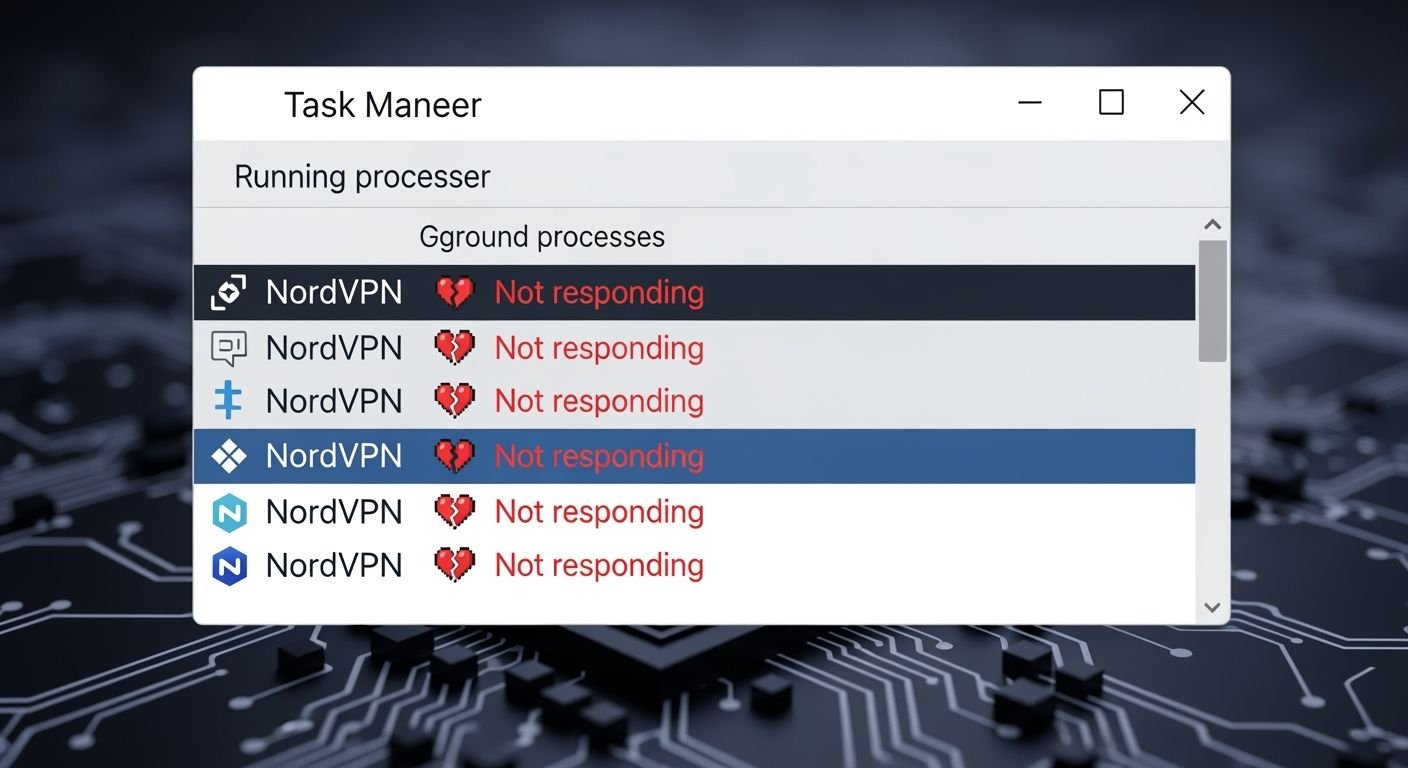Click the "Gground processes" group header
Screen dimensions: 1408x768
pyautogui.click(x=542, y=237)
